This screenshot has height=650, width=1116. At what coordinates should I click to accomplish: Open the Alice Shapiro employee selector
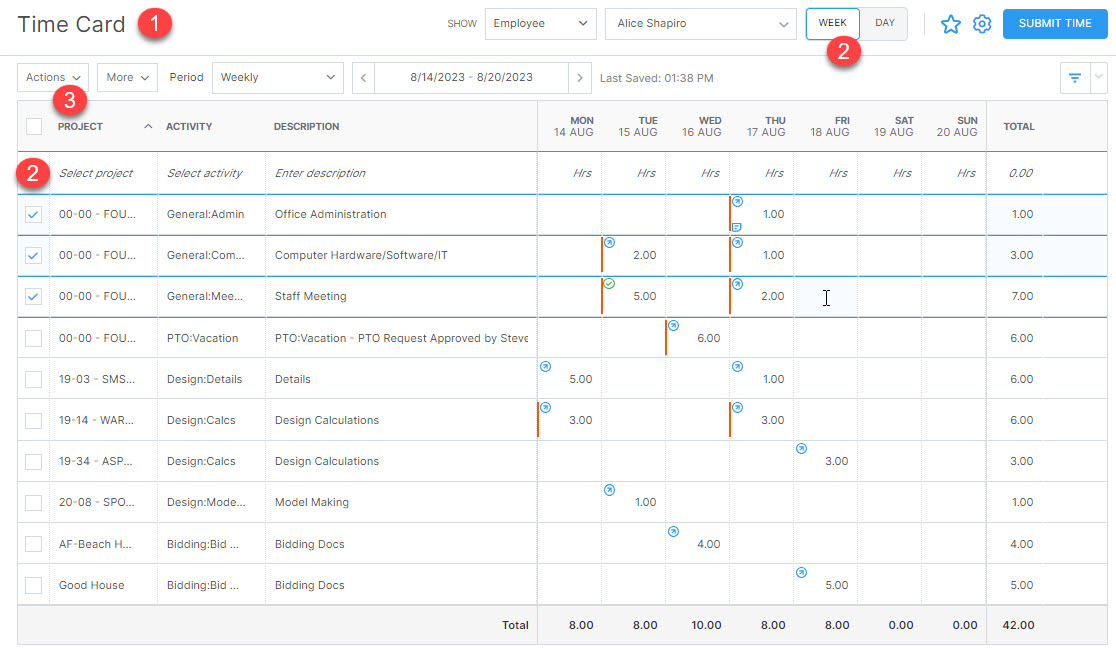(x=700, y=23)
